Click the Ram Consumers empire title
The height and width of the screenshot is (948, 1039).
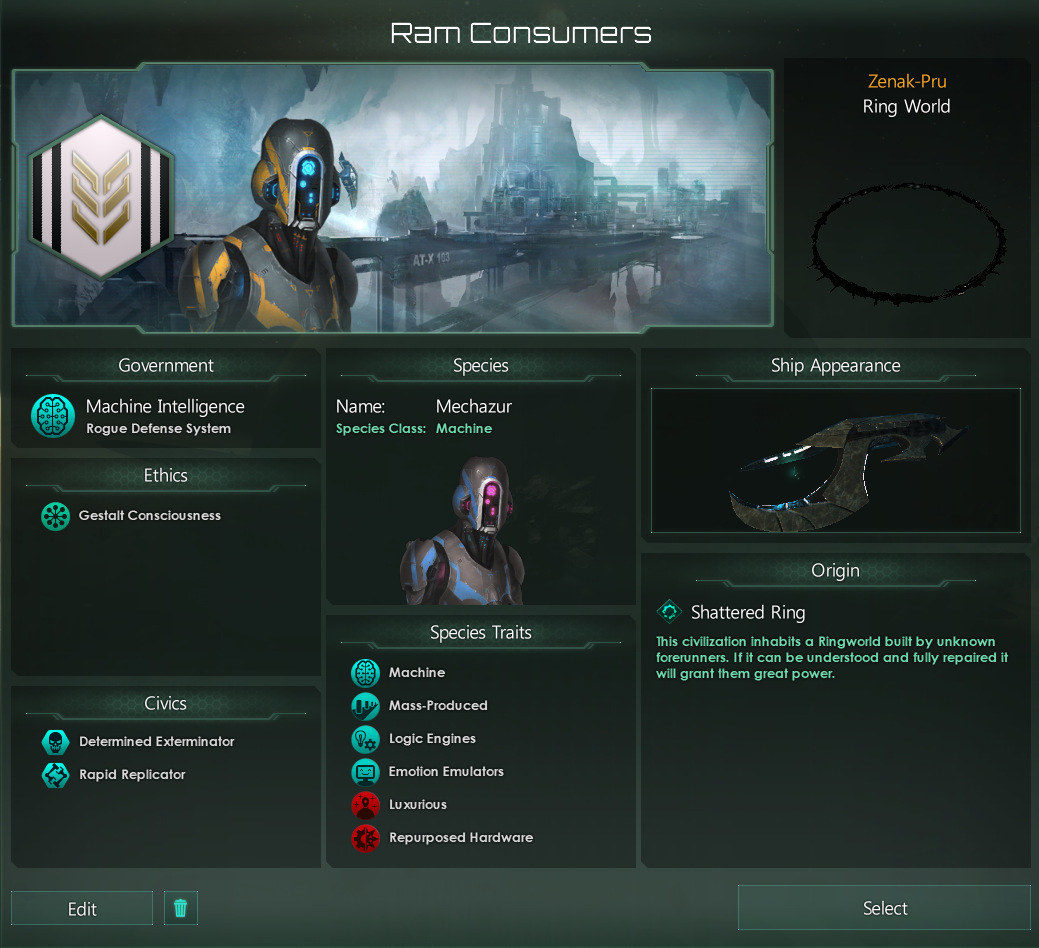521,33
